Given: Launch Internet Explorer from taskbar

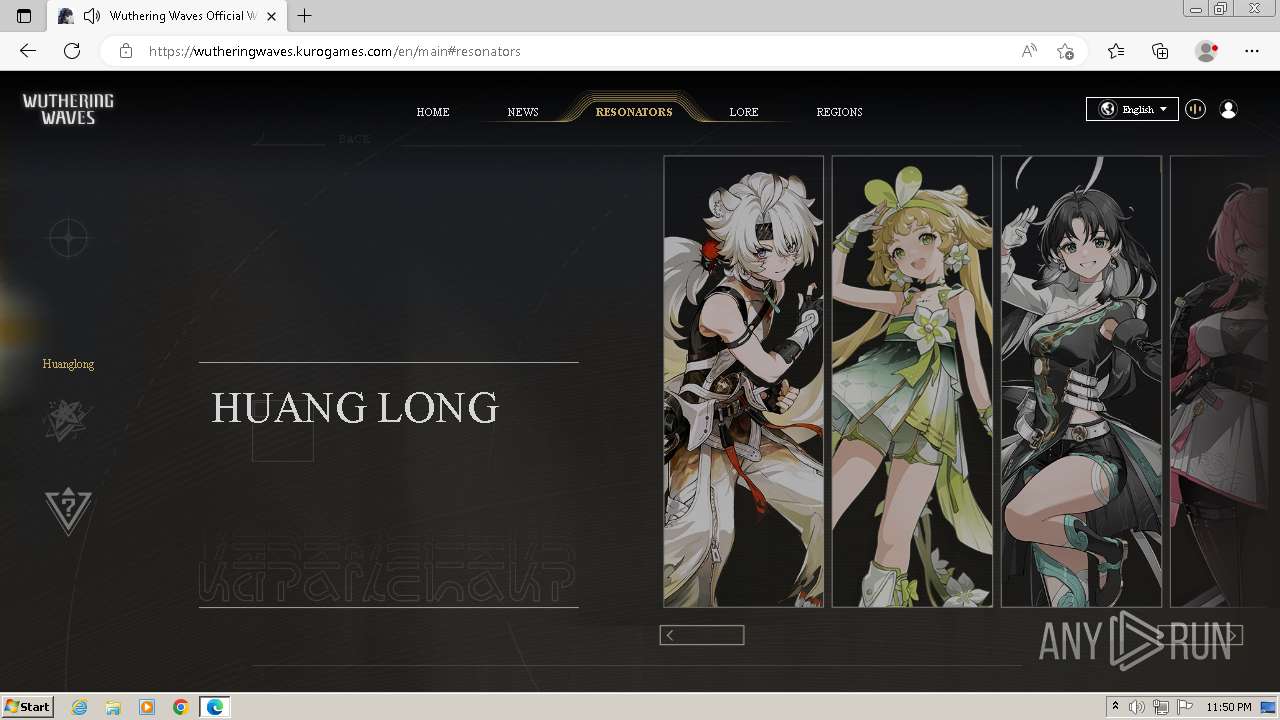Looking at the screenshot, I should (x=80, y=707).
